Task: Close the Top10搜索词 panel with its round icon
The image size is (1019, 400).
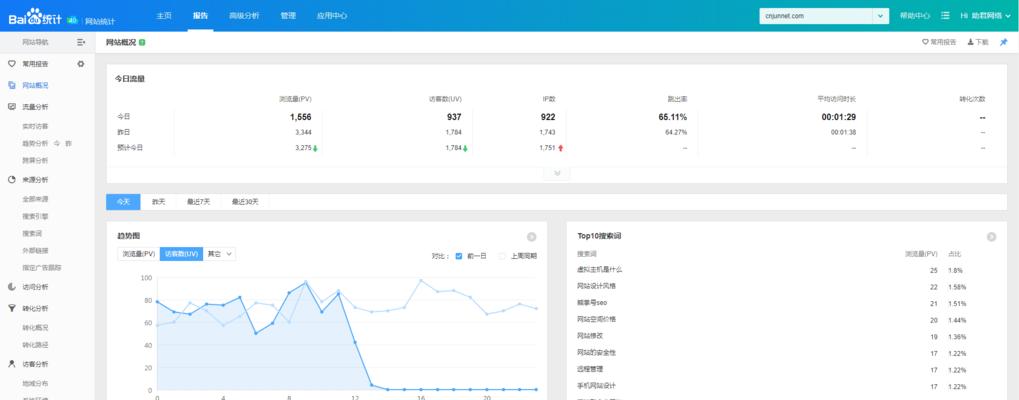Action: click(x=991, y=237)
